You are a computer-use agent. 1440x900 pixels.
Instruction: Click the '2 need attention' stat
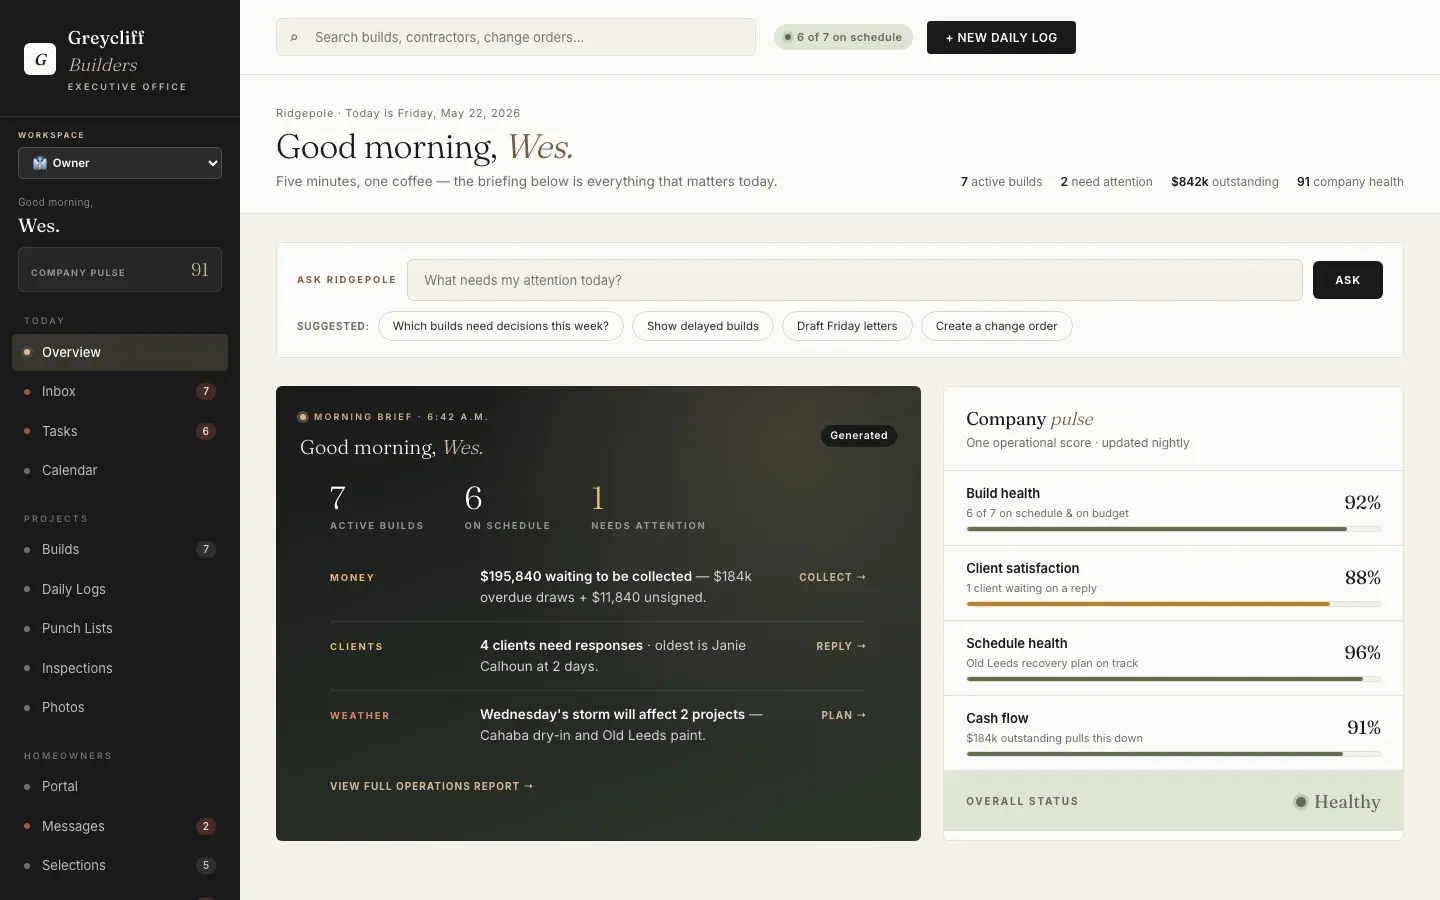(1106, 182)
